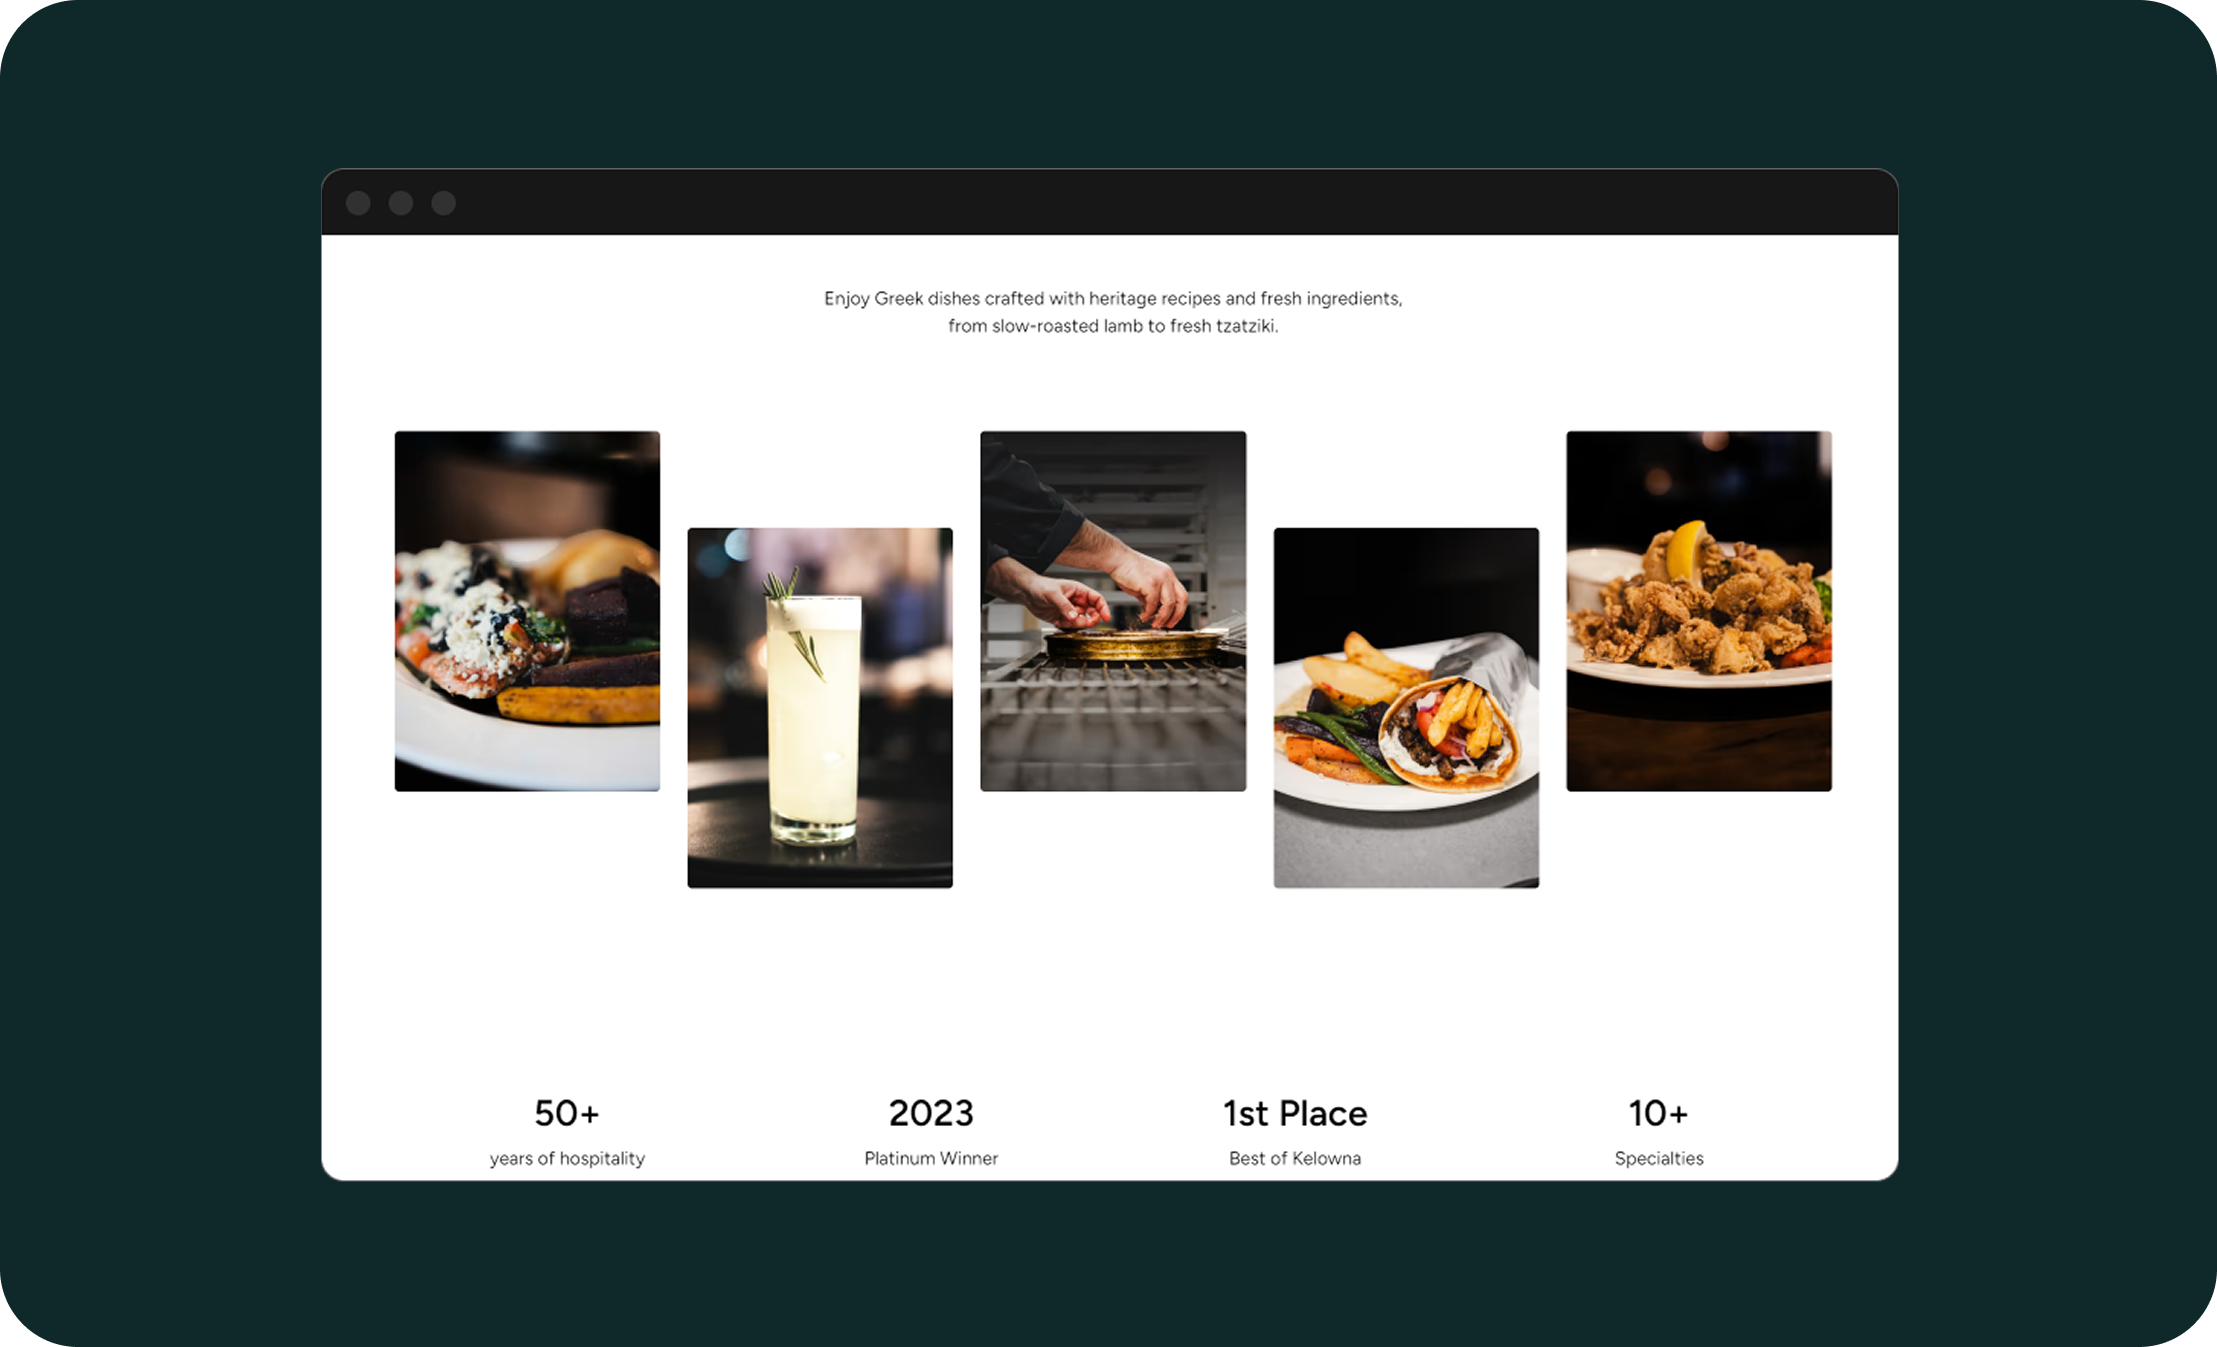Click the 'Specialties' label
The width and height of the screenshot is (2217, 1347).
click(x=1659, y=1158)
